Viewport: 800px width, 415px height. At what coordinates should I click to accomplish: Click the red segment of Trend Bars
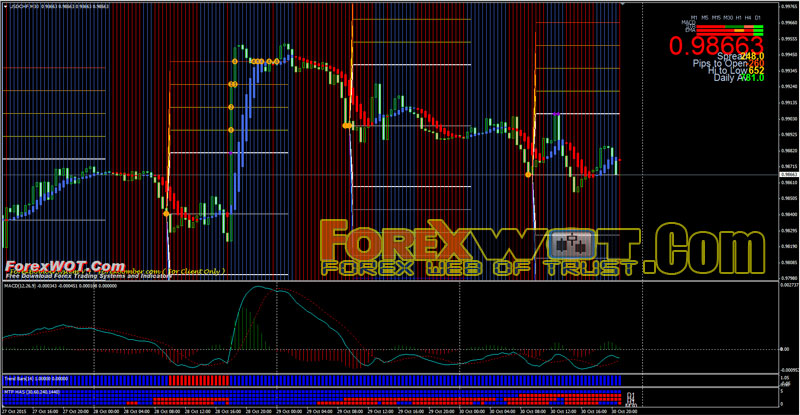[x=199, y=380]
